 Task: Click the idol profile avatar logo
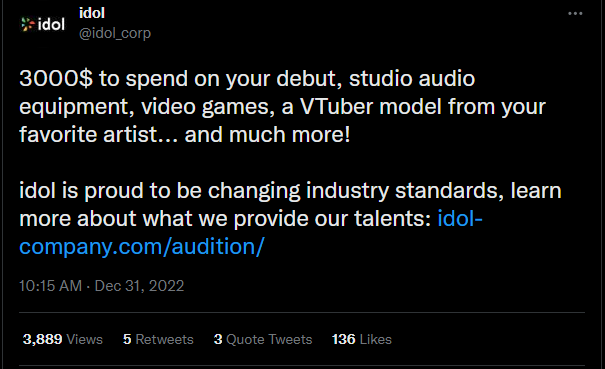(43, 24)
